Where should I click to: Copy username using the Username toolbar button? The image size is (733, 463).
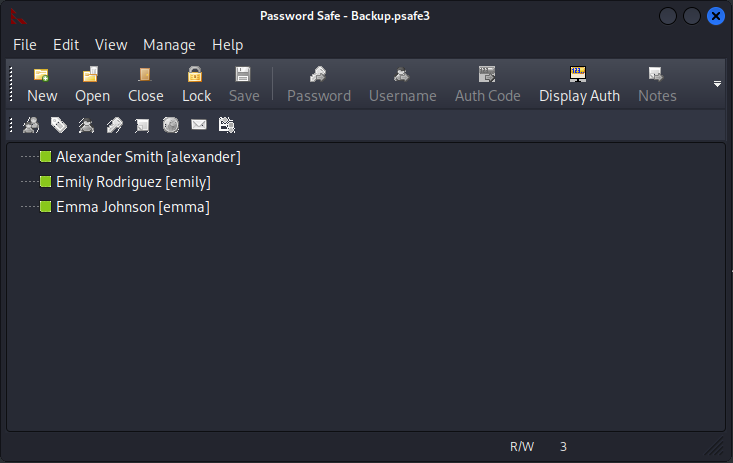[x=402, y=85]
